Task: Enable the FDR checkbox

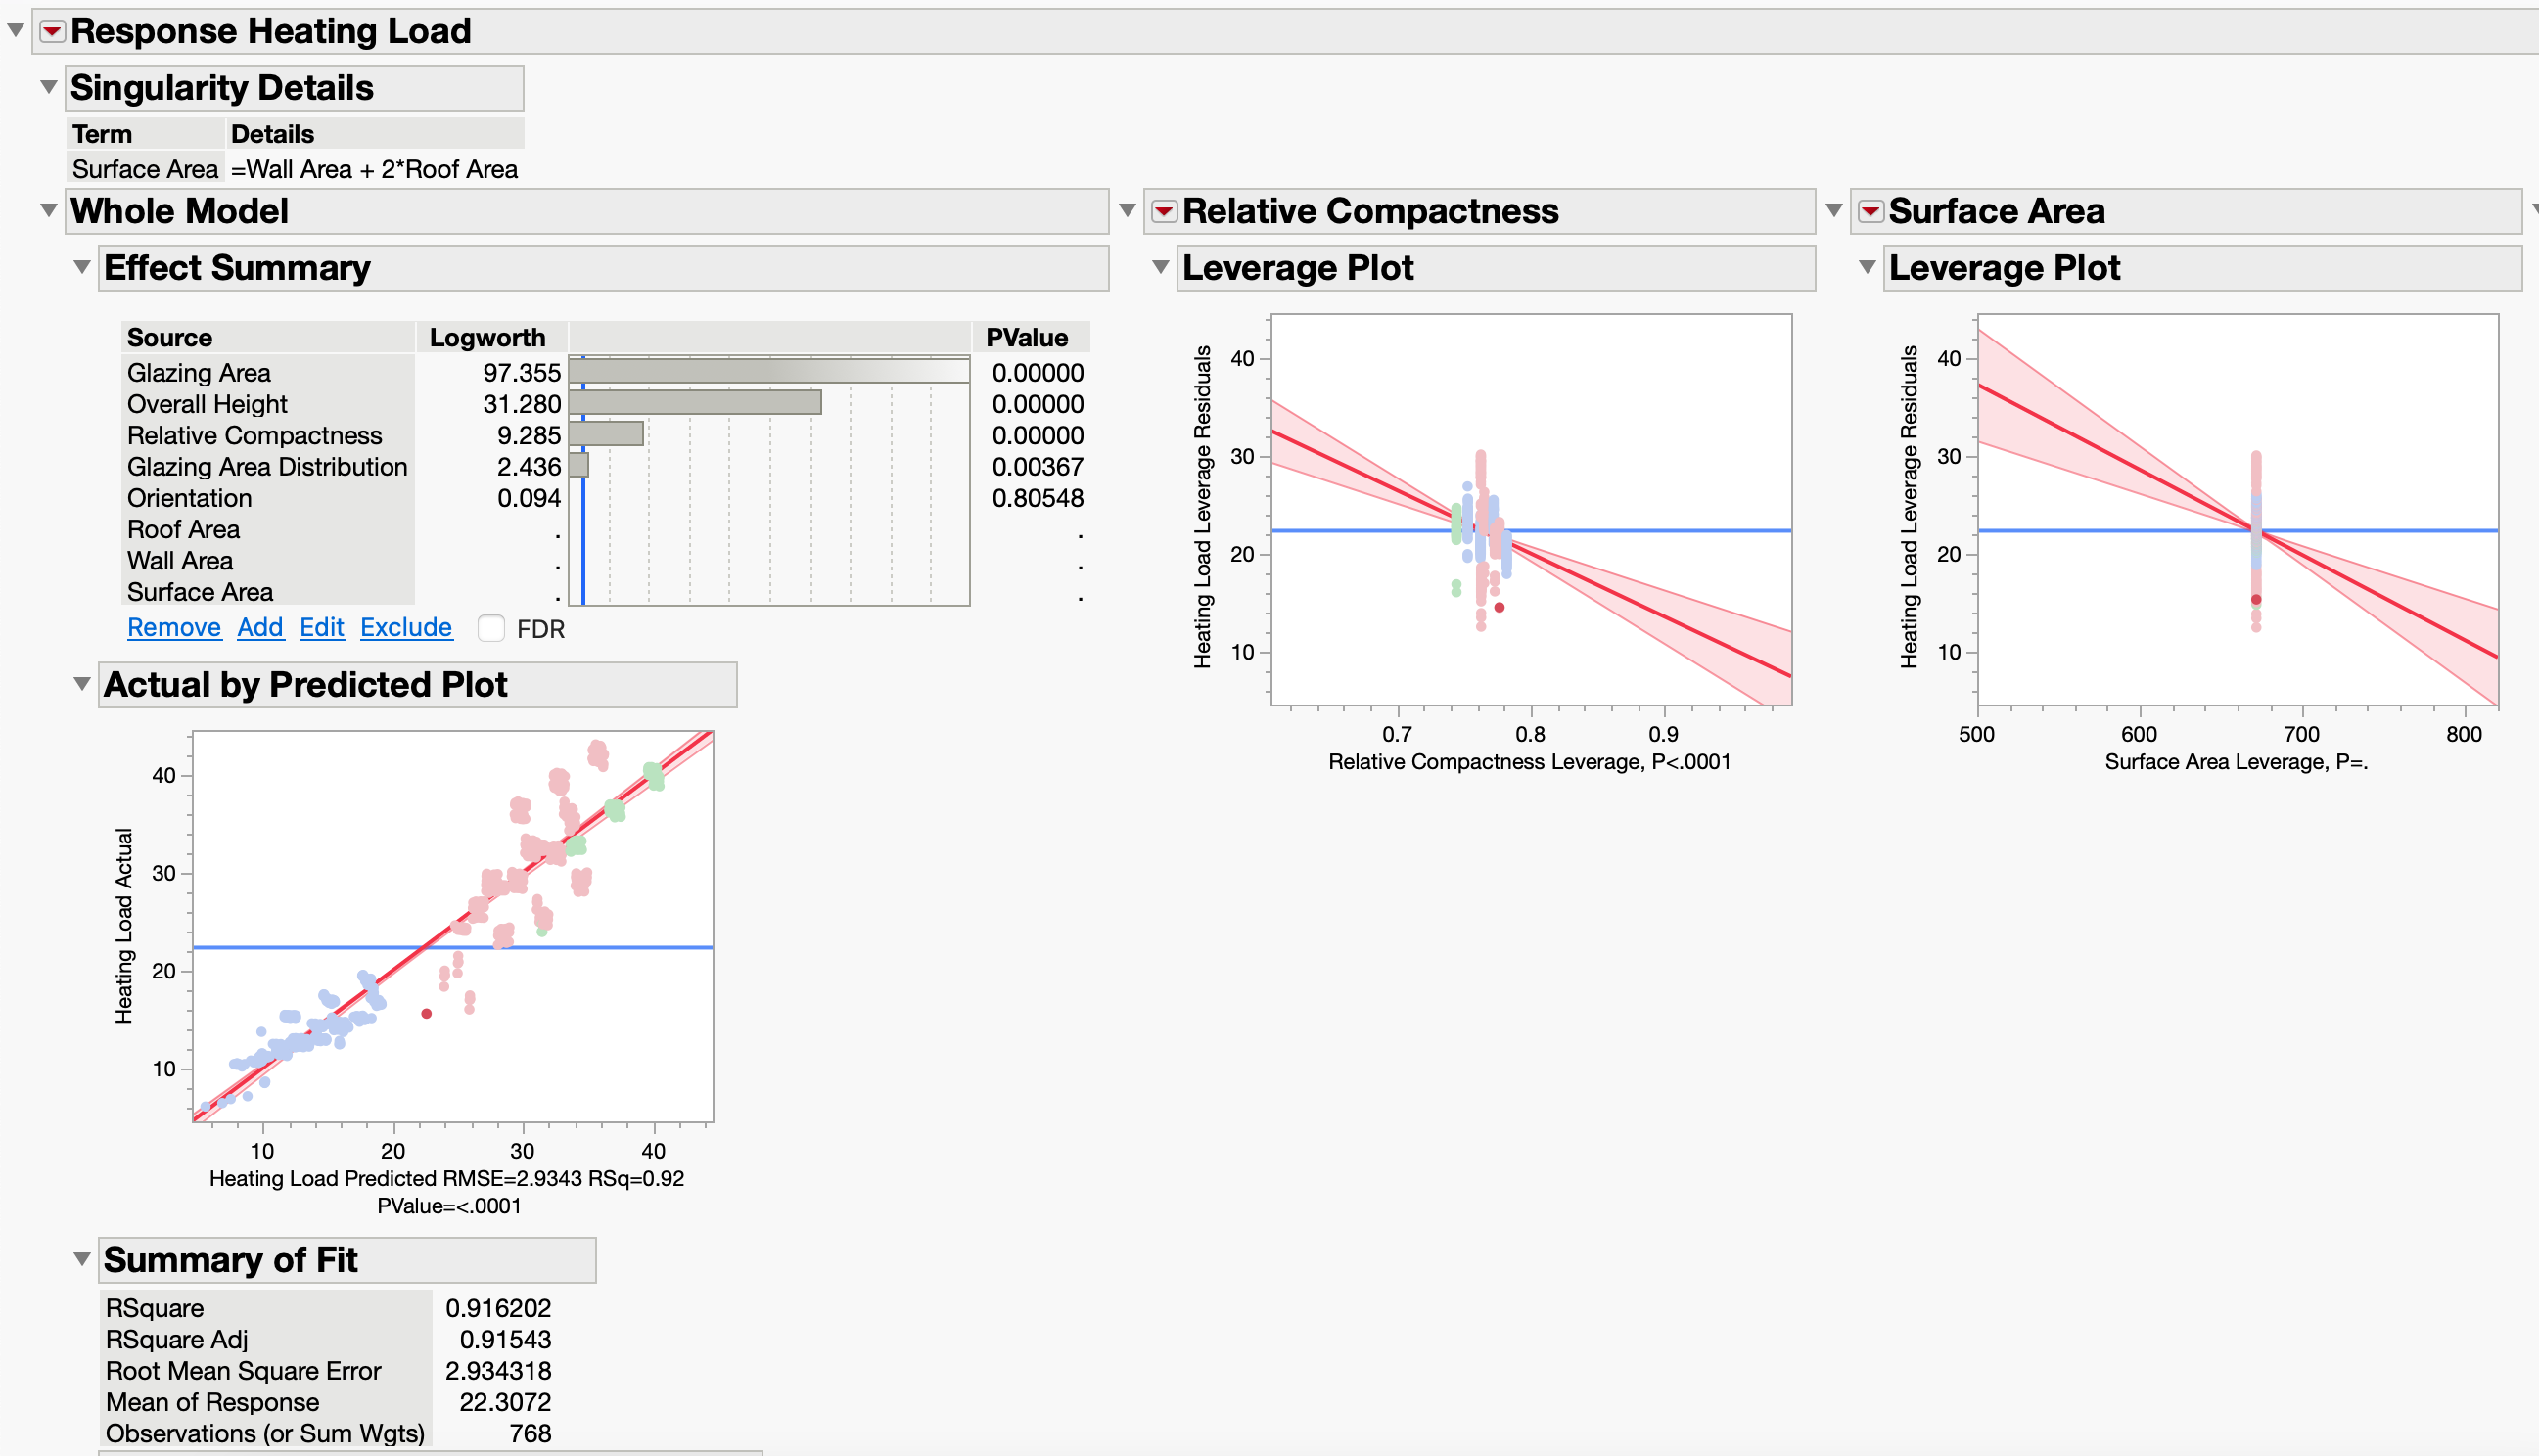Action: click(x=491, y=628)
